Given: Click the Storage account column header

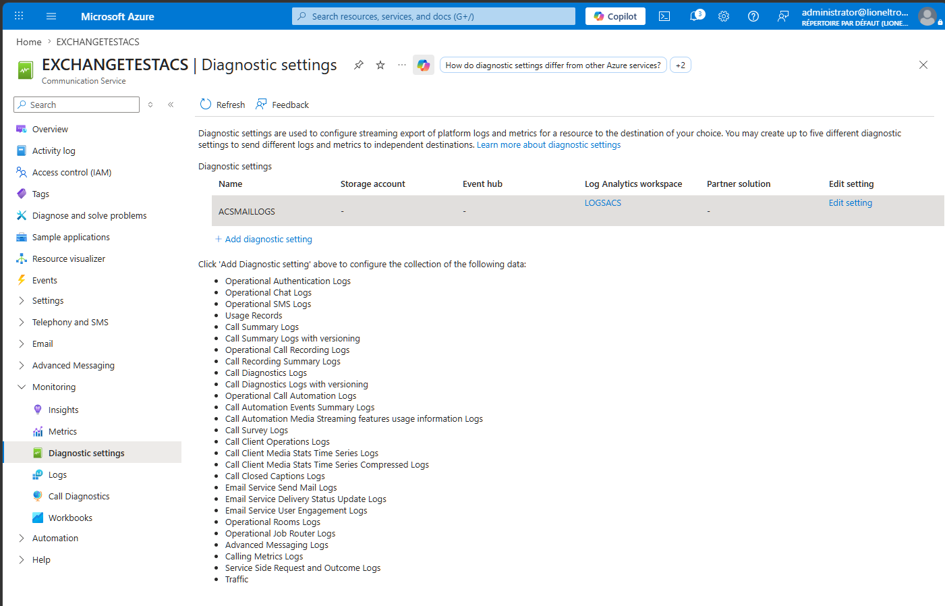Looking at the screenshot, I should 372,184.
